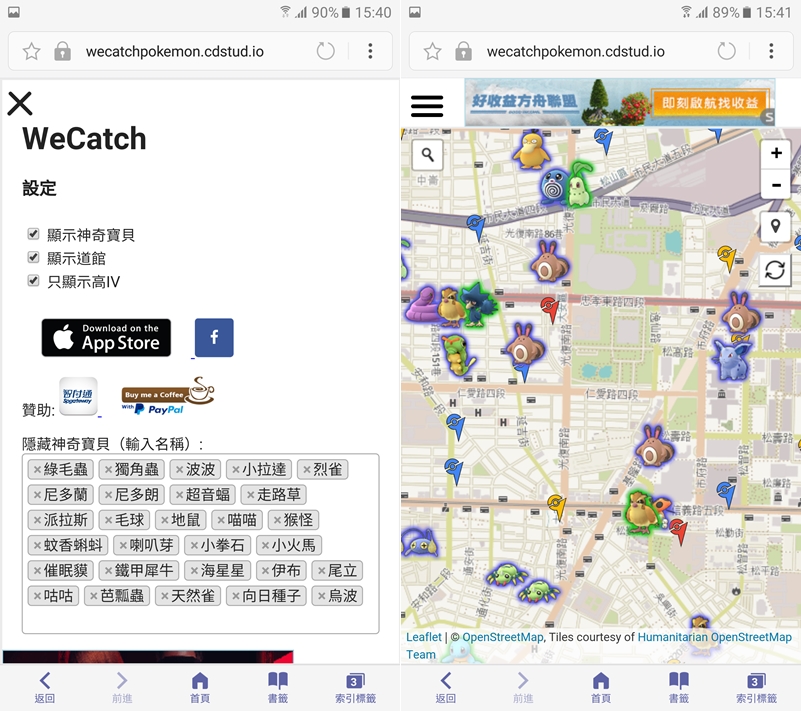This screenshot has height=711, width=801.
Task: Open the 好收益方舟聯盟 banner ad
Action: tap(620, 102)
